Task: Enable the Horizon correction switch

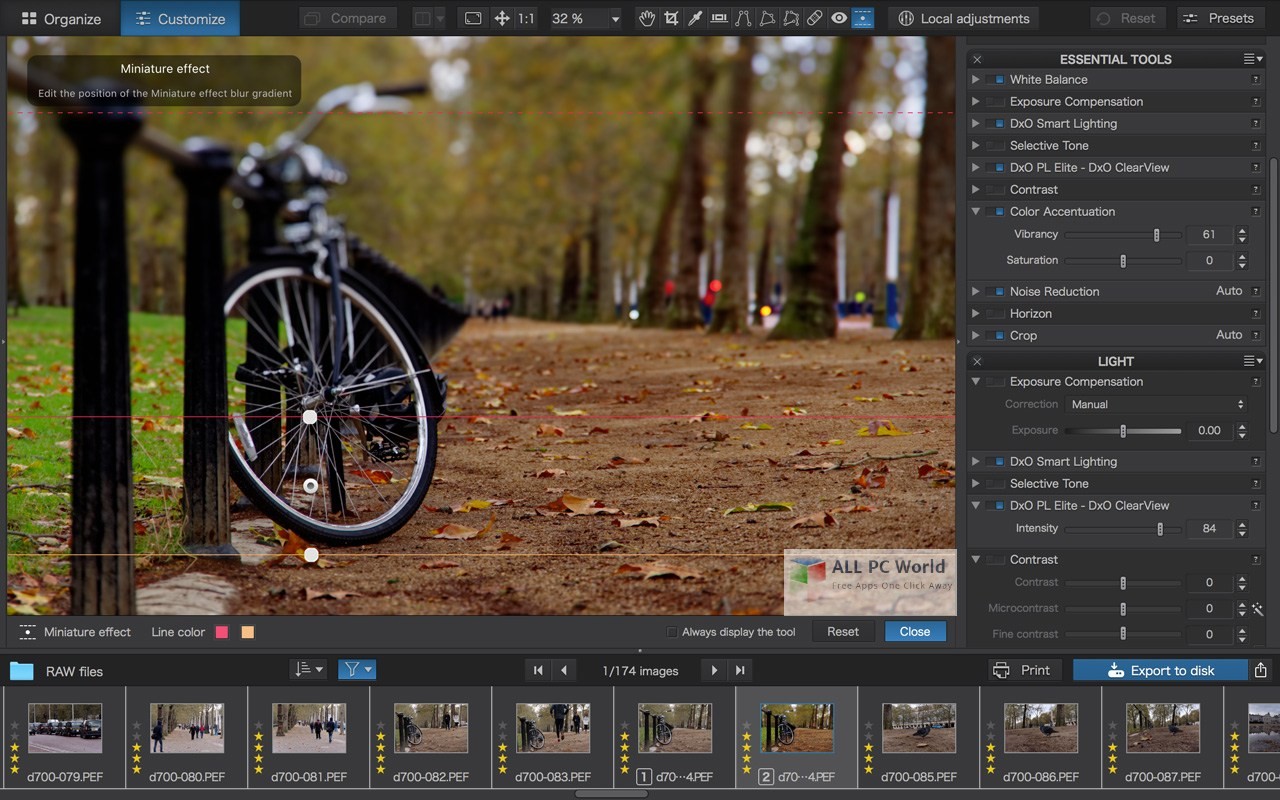Action: [x=995, y=313]
